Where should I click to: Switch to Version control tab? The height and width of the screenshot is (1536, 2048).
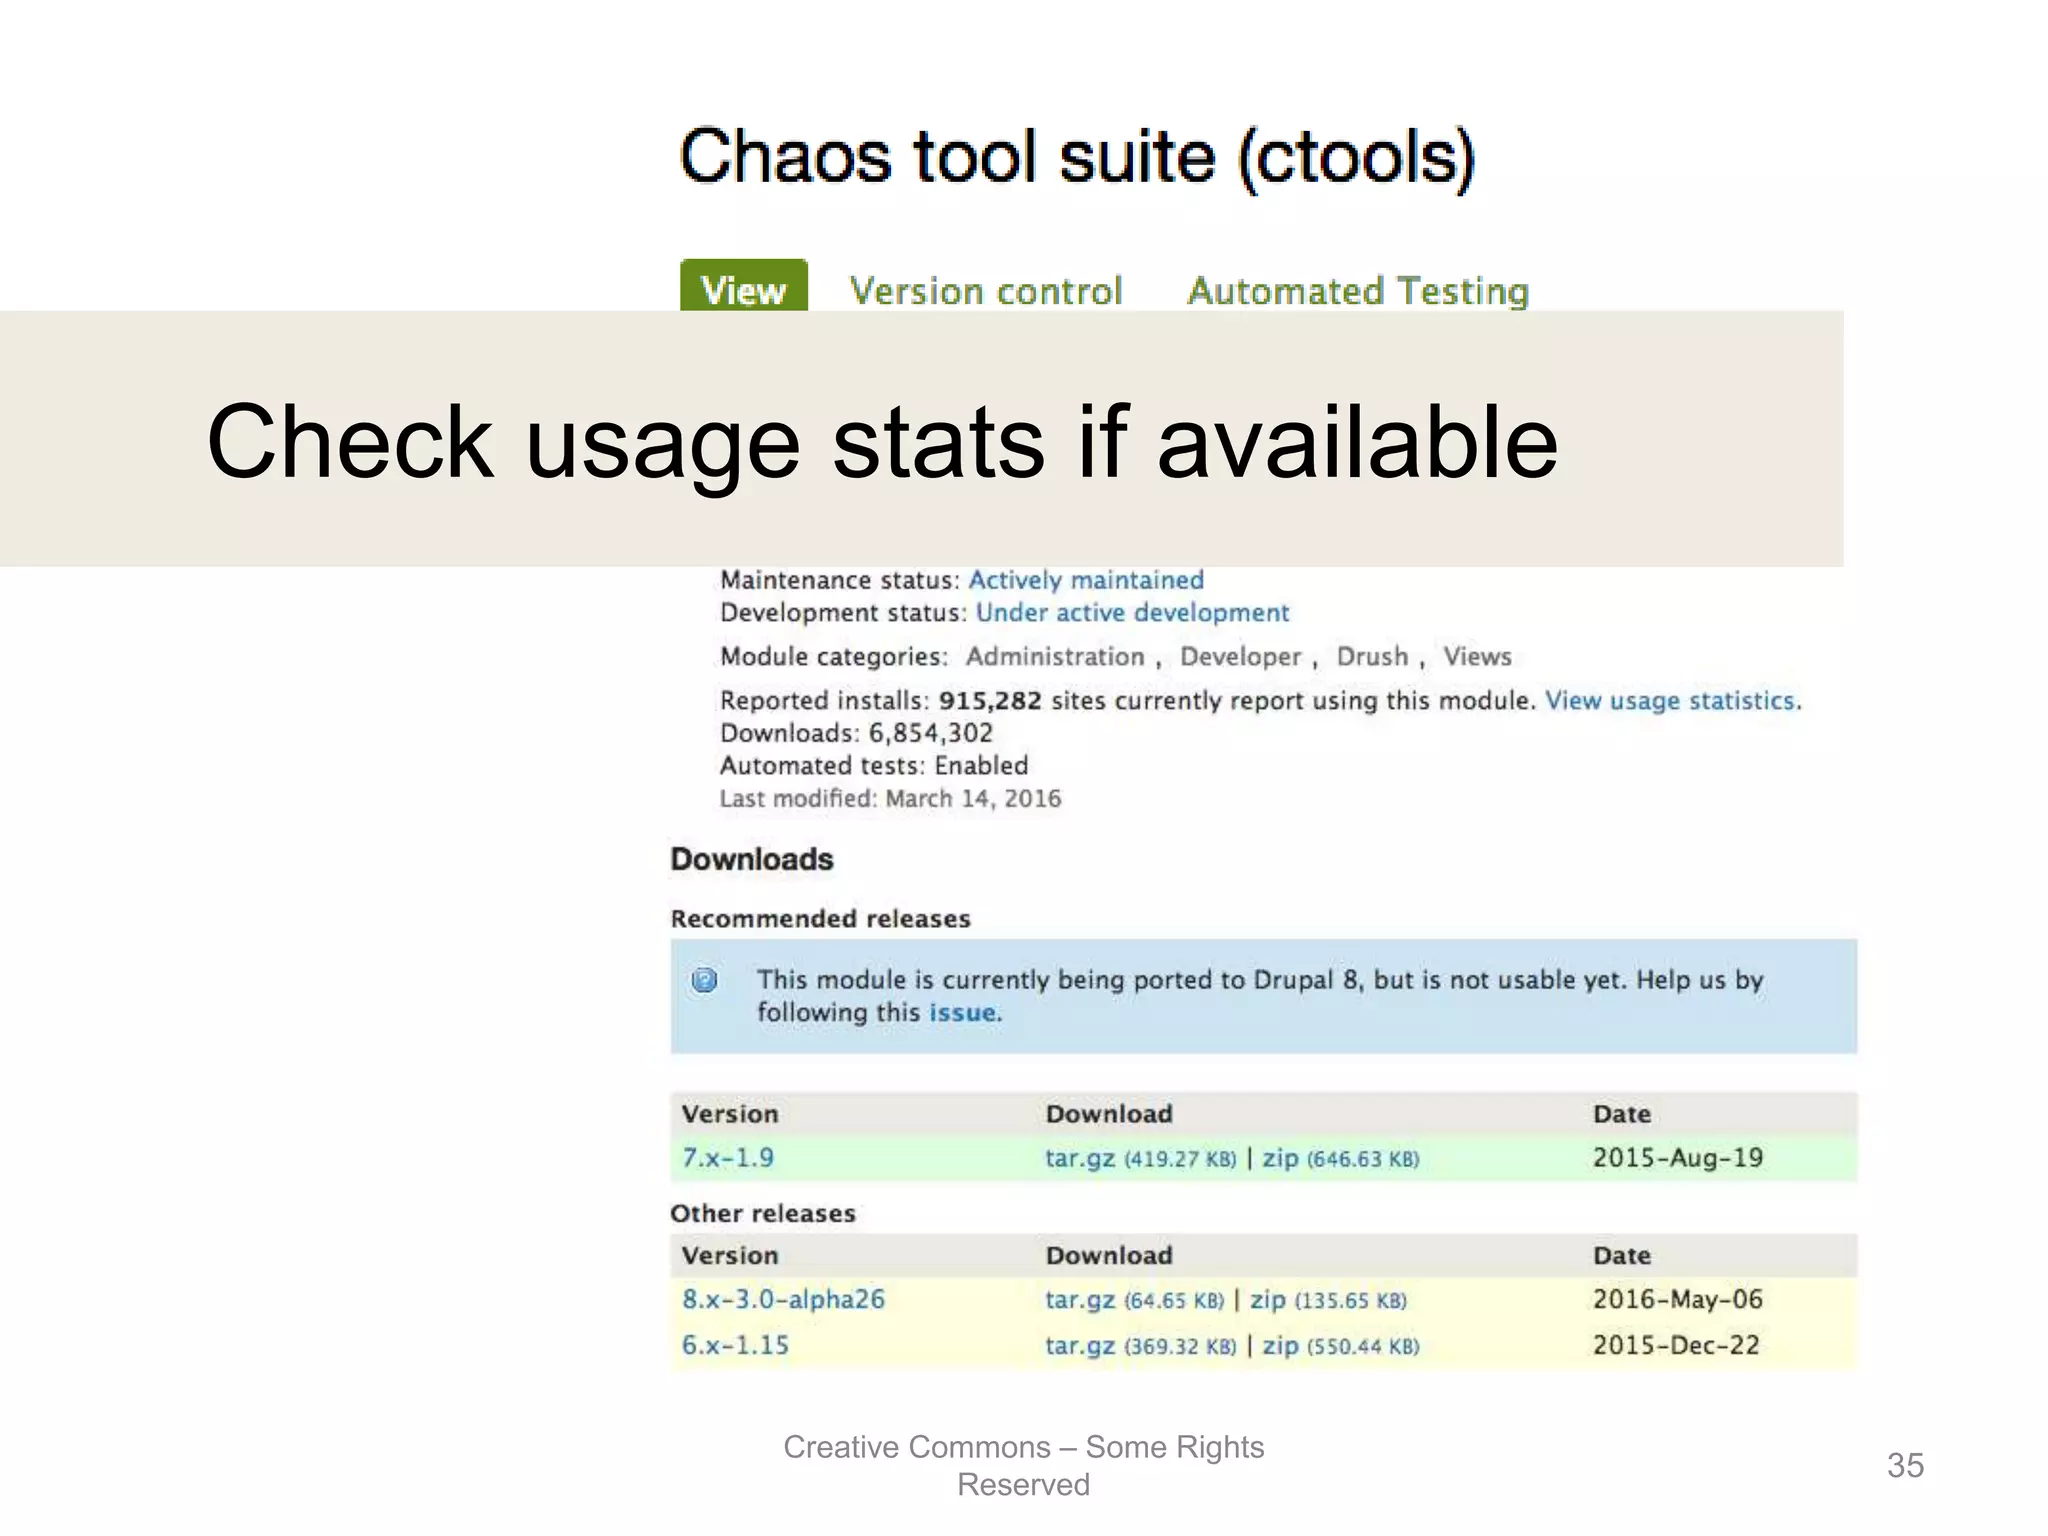[x=986, y=291]
